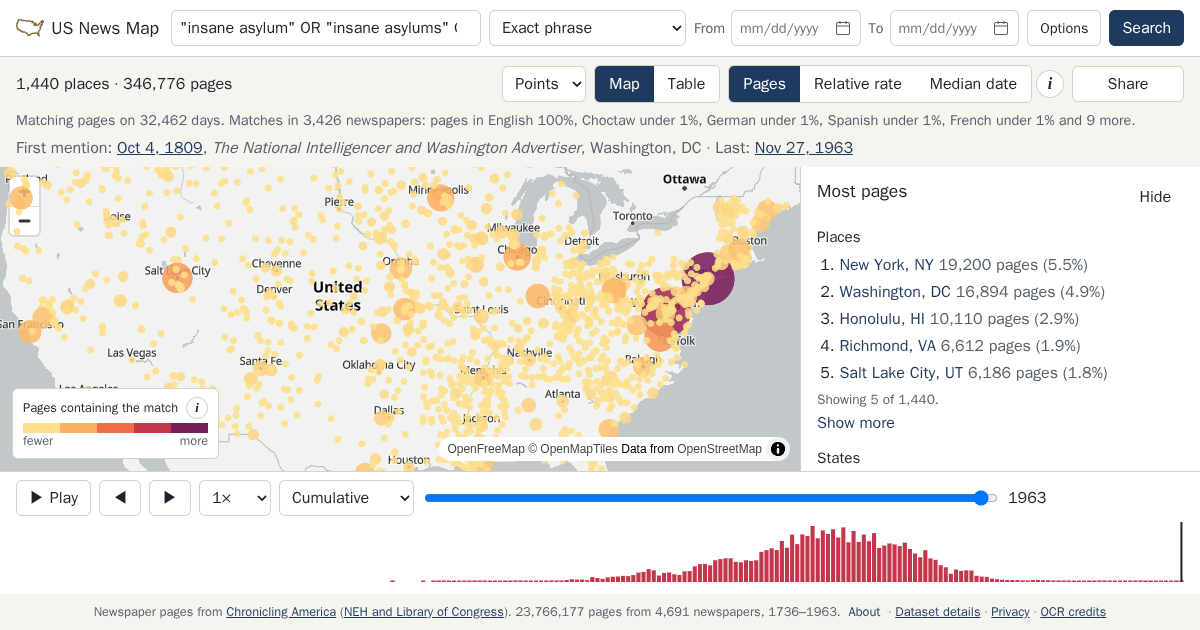
Task: Click the Search button
Action: [x=1146, y=28]
